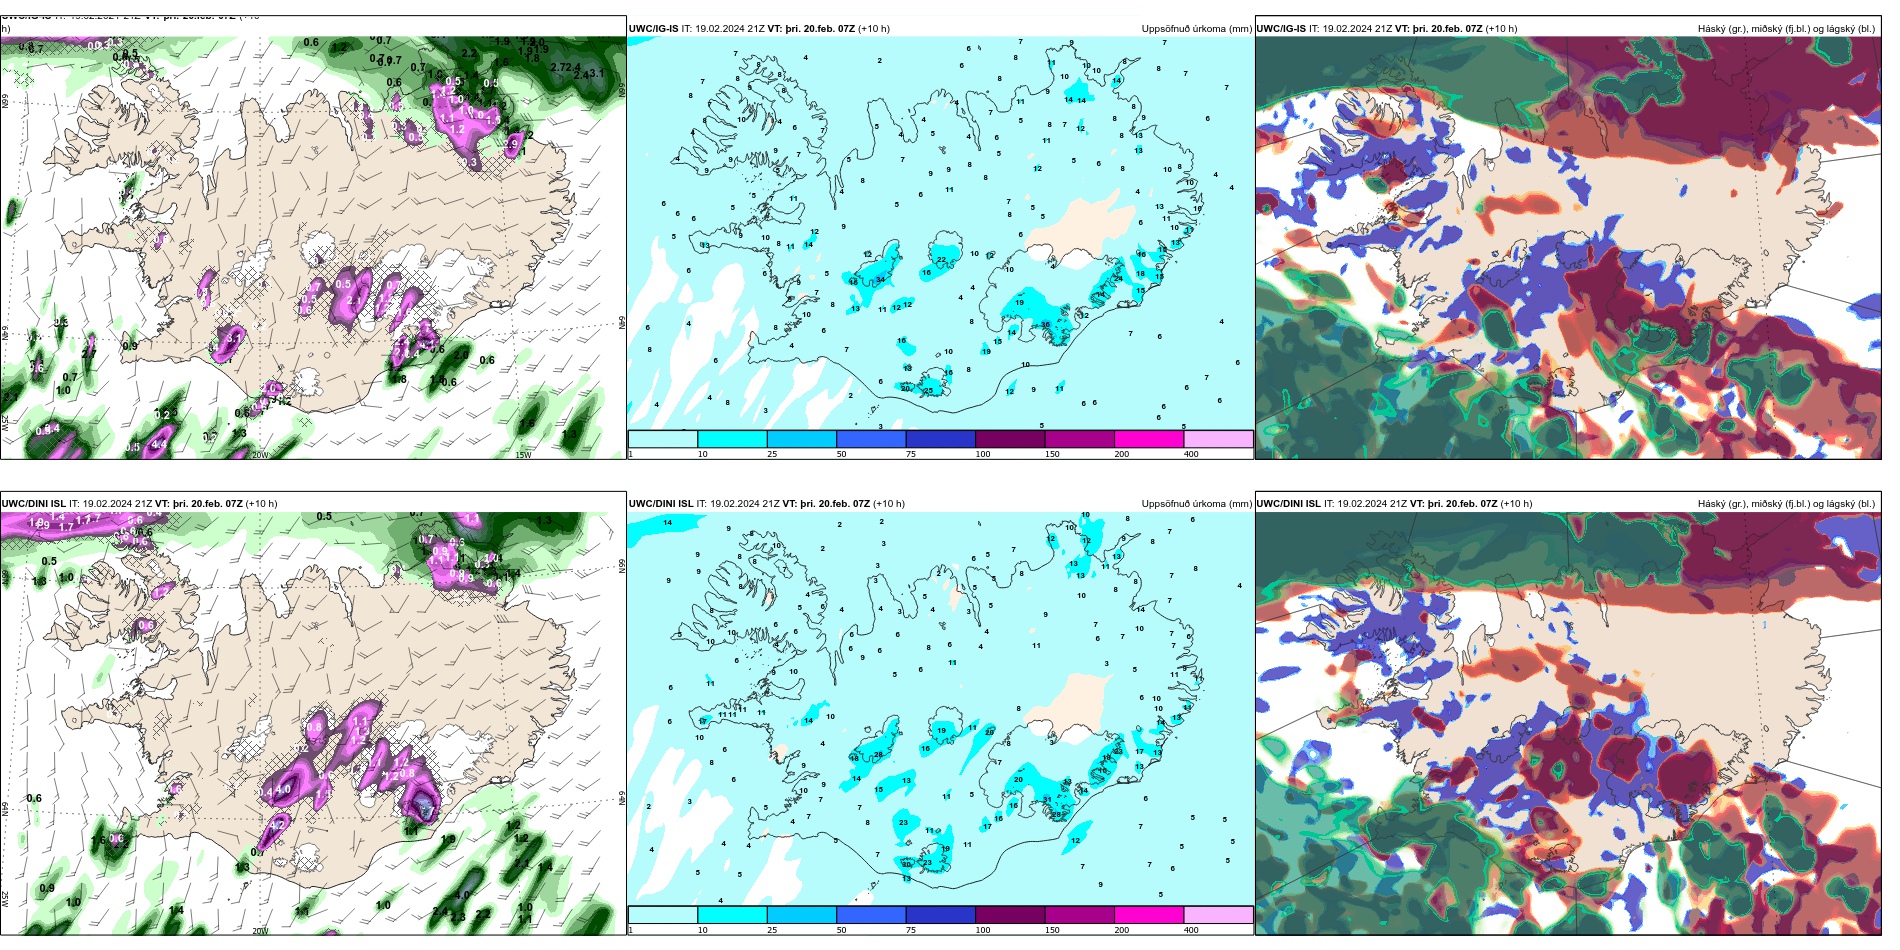The image size is (1900, 950).
Task: Click the '400' tick label in the IG-IS legend
Action: (x=1191, y=454)
